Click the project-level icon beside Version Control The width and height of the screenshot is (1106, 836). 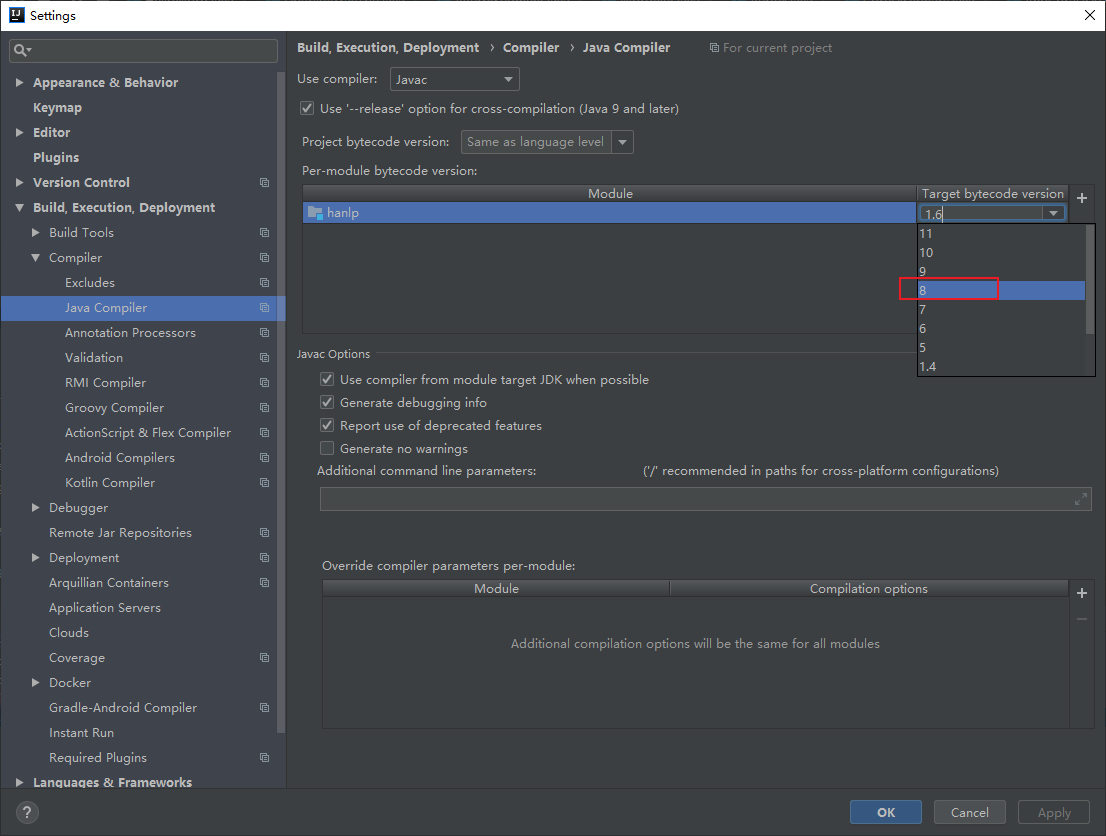point(264,183)
